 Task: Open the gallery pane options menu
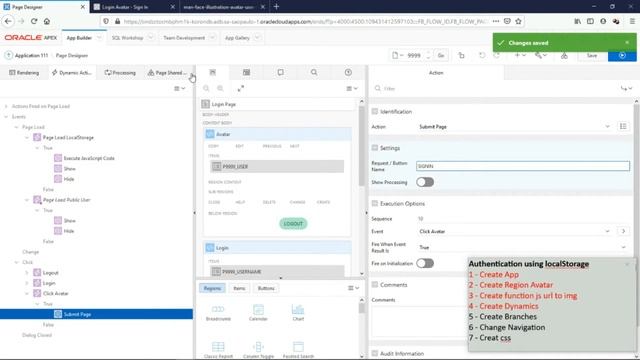click(353, 288)
